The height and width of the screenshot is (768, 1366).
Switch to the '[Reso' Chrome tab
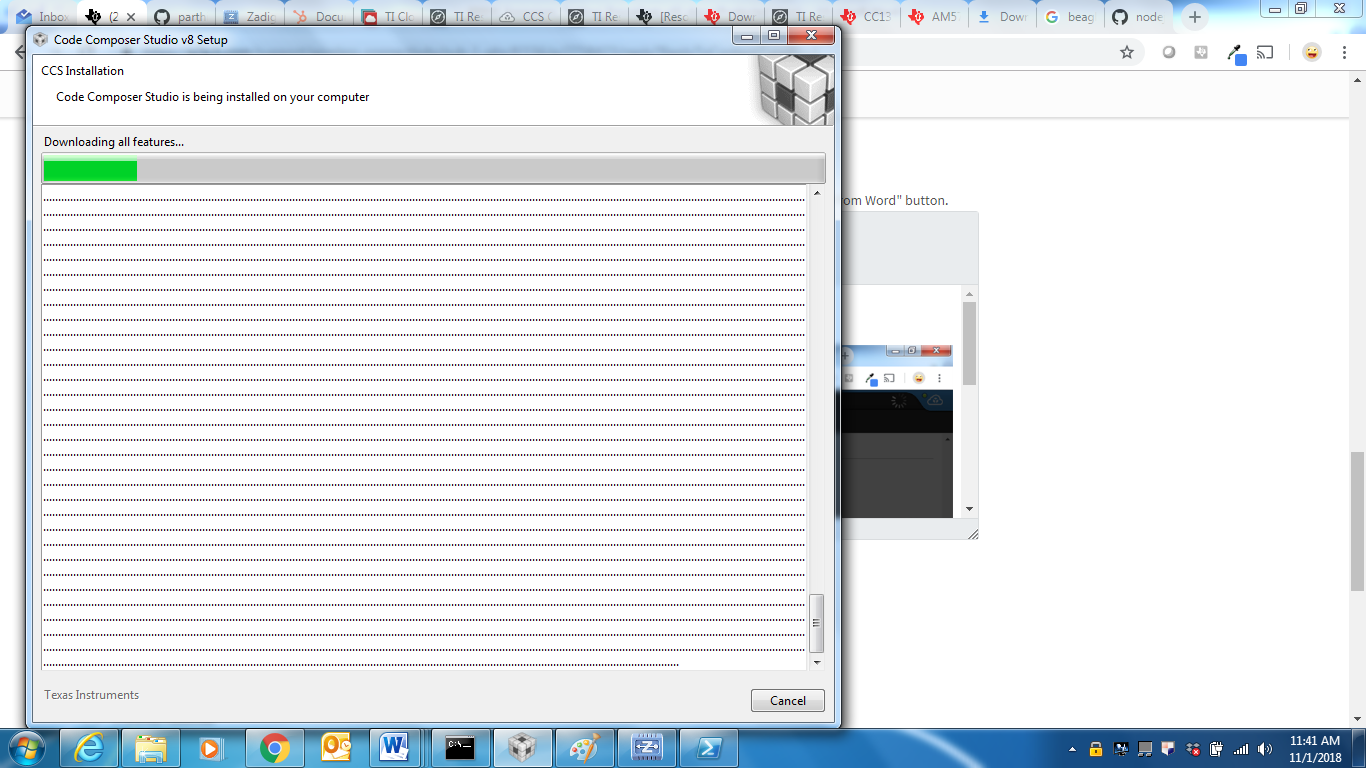[661, 17]
